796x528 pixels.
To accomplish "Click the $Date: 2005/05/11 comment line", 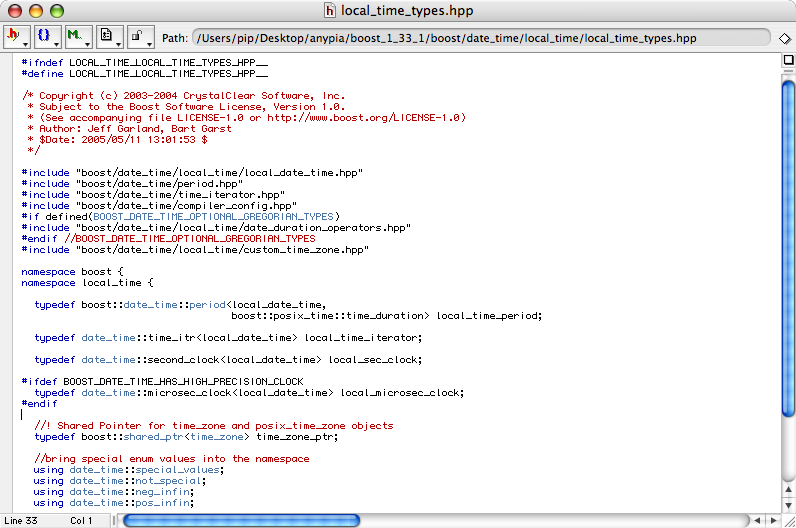I will pyautogui.click(x=117, y=140).
